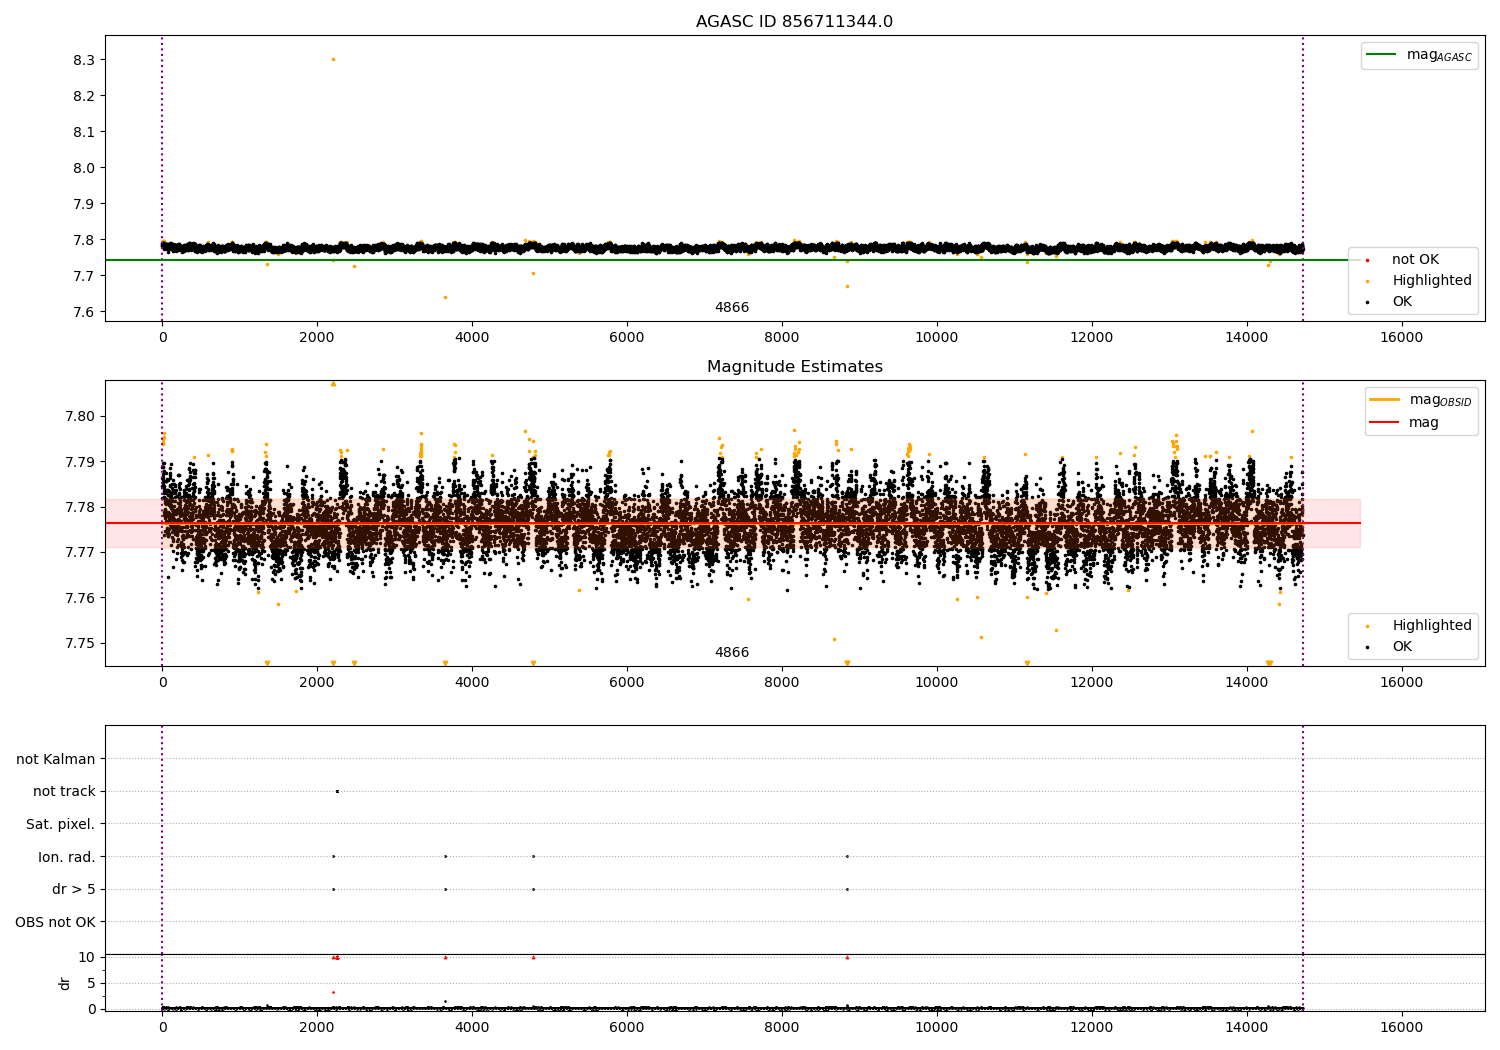Click the 8.2 y-axis tick label

click(x=84, y=96)
